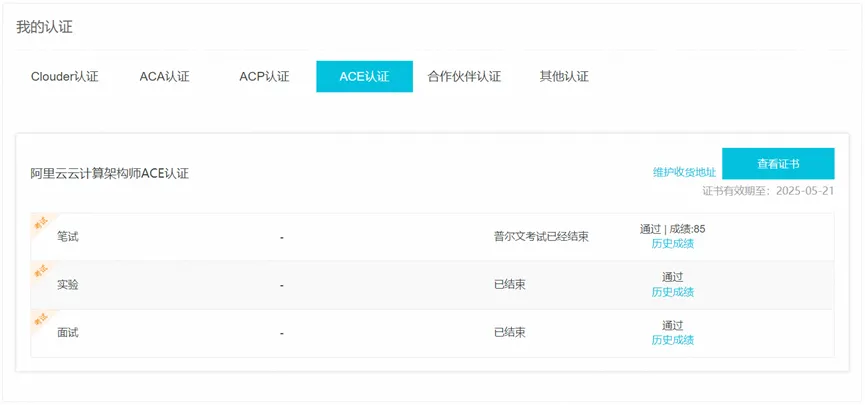Click the 已结束 status in the 面试 row
The width and height of the screenshot is (865, 405).
click(x=510, y=333)
